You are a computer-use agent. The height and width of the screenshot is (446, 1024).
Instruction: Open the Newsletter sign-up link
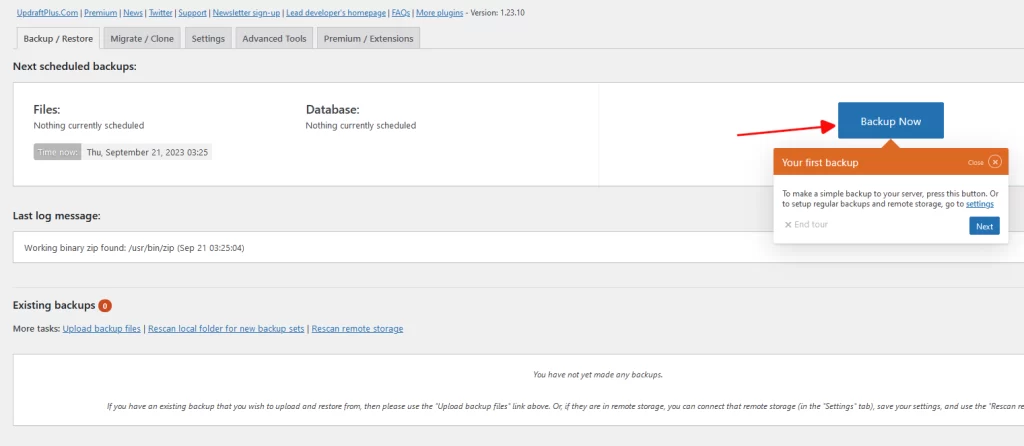pyautogui.click(x=246, y=12)
